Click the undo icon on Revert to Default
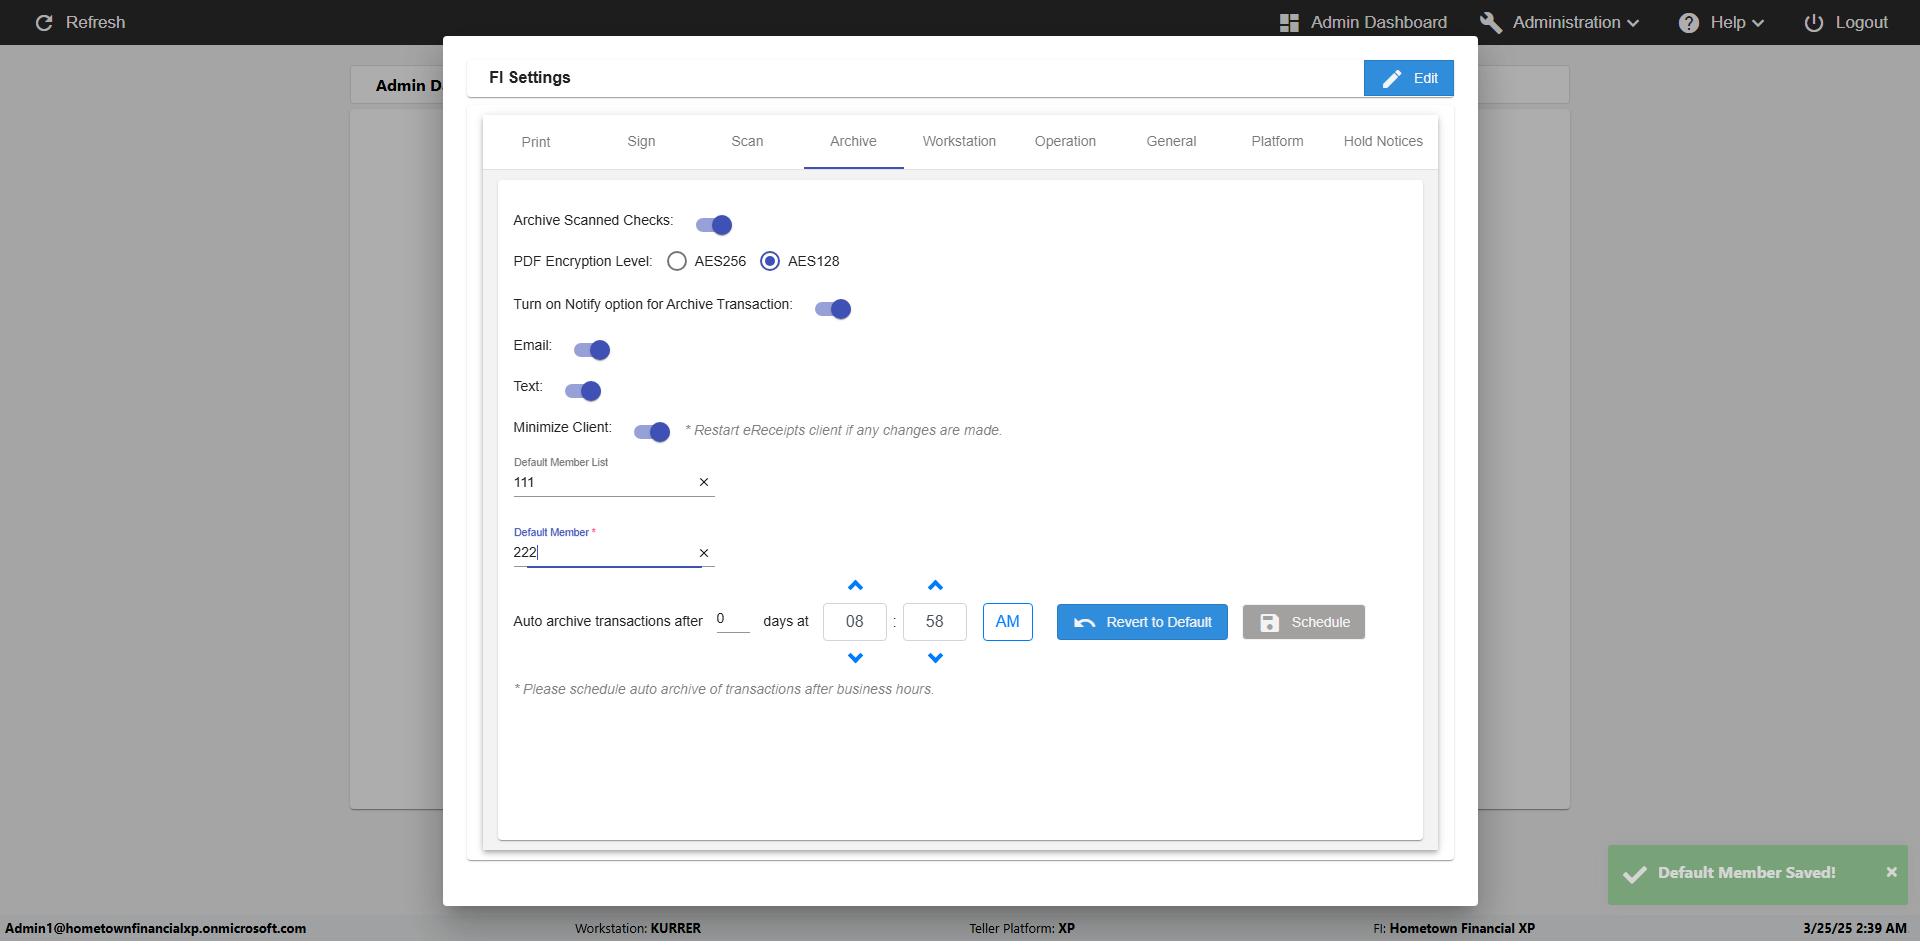Screen dimensions: 1920x941 click(1084, 622)
